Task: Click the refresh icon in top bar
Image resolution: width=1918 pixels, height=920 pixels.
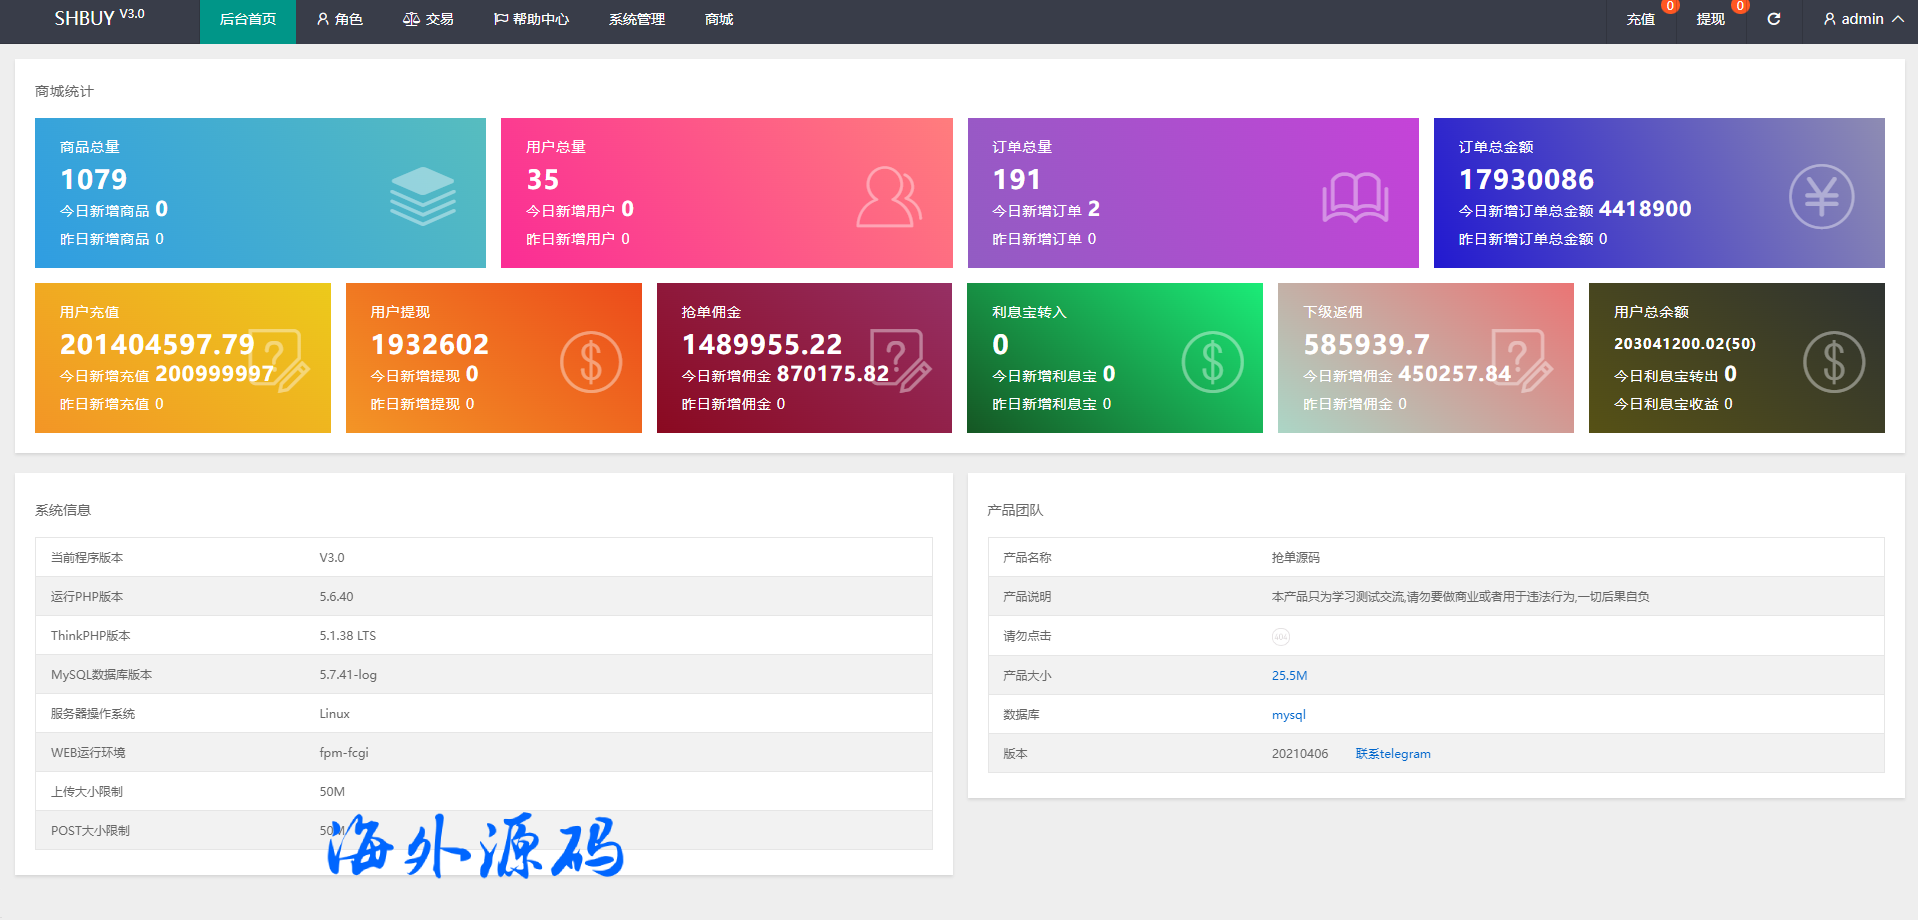Action: 1773,19
